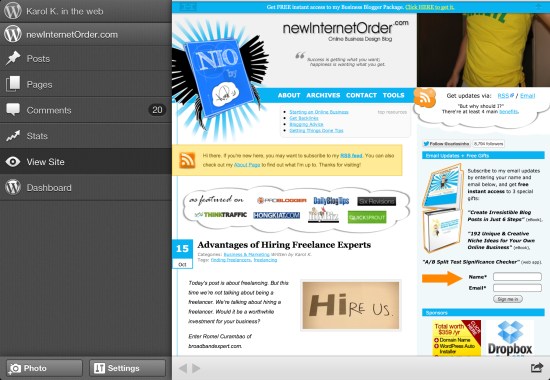550x380 pixels.
Task: Click the pushpin Posts icon
Action: click(13, 58)
